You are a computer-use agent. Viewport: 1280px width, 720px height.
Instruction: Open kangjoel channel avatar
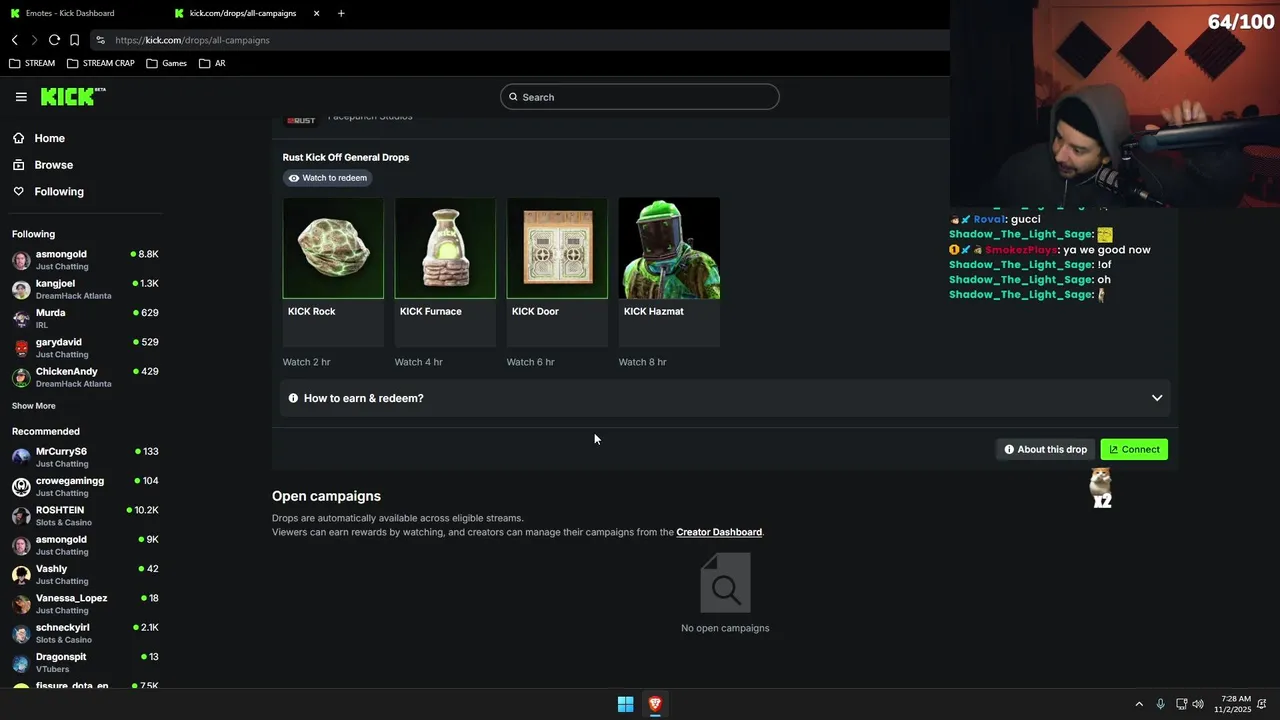click(x=21, y=290)
